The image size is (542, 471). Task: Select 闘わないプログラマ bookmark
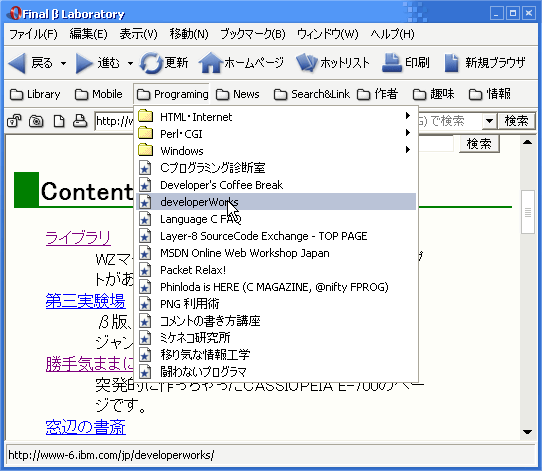276,372
